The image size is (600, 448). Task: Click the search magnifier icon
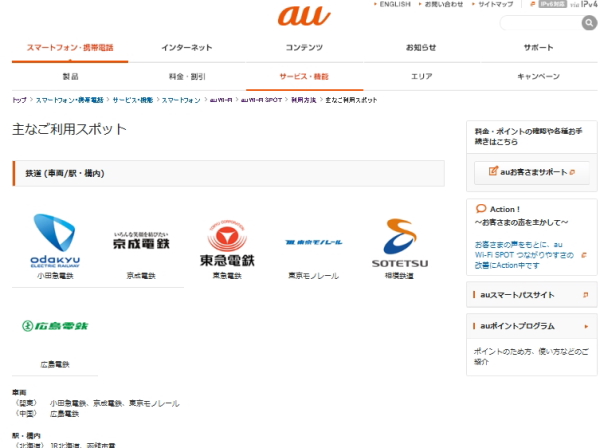tap(588, 22)
